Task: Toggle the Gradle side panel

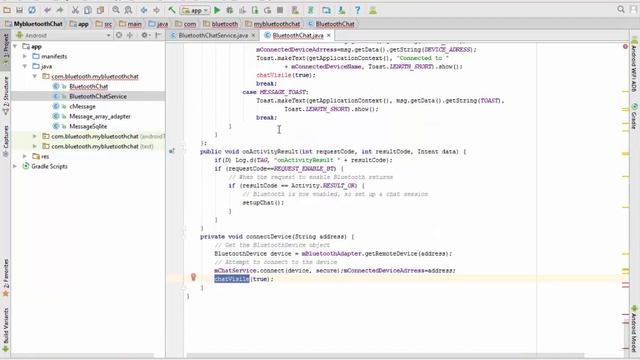Action: click(x=634, y=116)
